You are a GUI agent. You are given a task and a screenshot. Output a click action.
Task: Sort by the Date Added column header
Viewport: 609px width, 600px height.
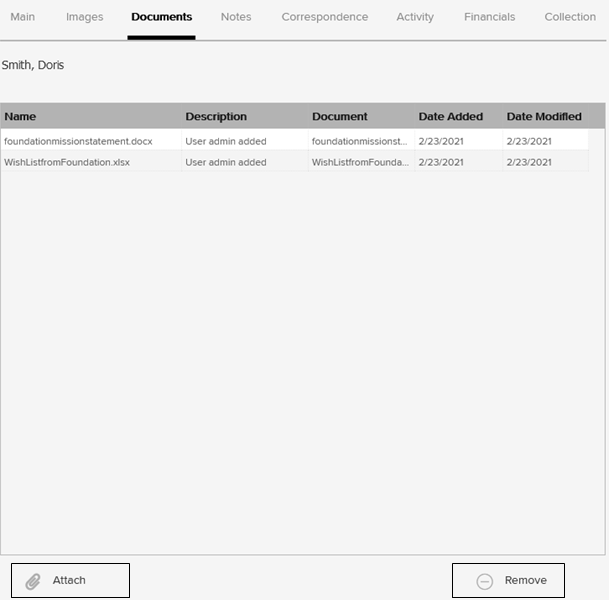[x=459, y=116]
